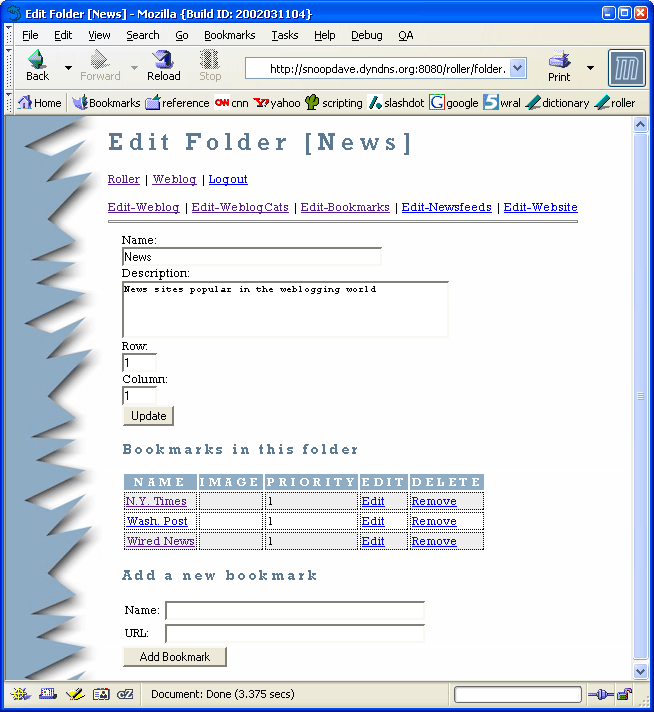Open Navigator from the status bar component icons
Screen dimensions: 654x712
[20, 694]
